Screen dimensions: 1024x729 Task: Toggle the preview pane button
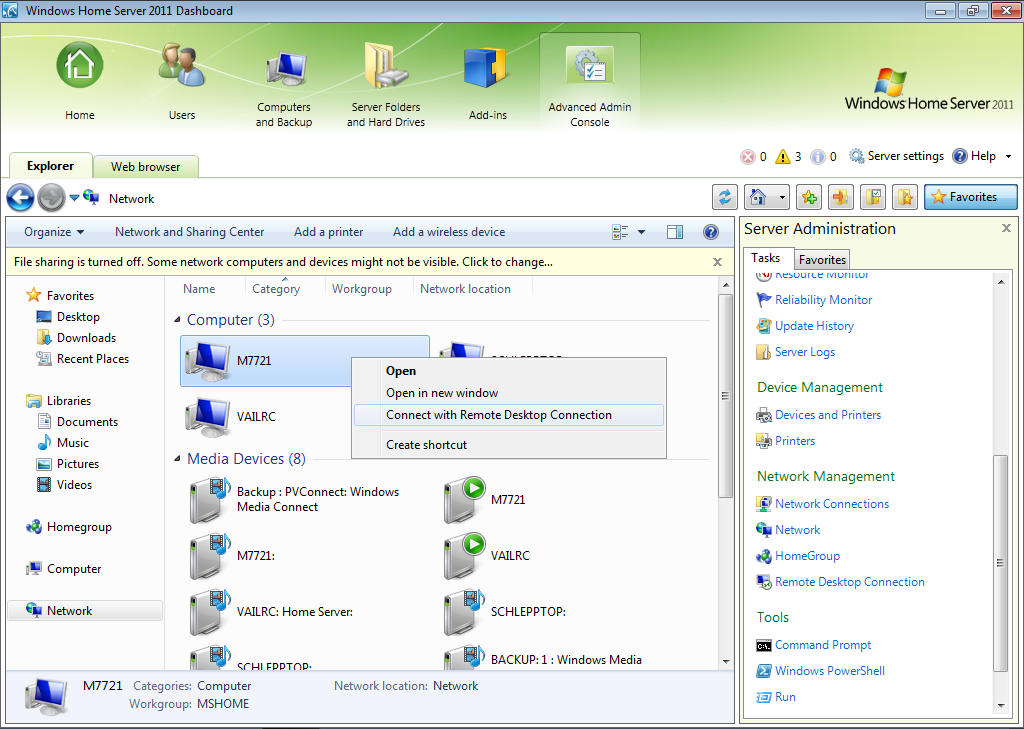coord(675,232)
